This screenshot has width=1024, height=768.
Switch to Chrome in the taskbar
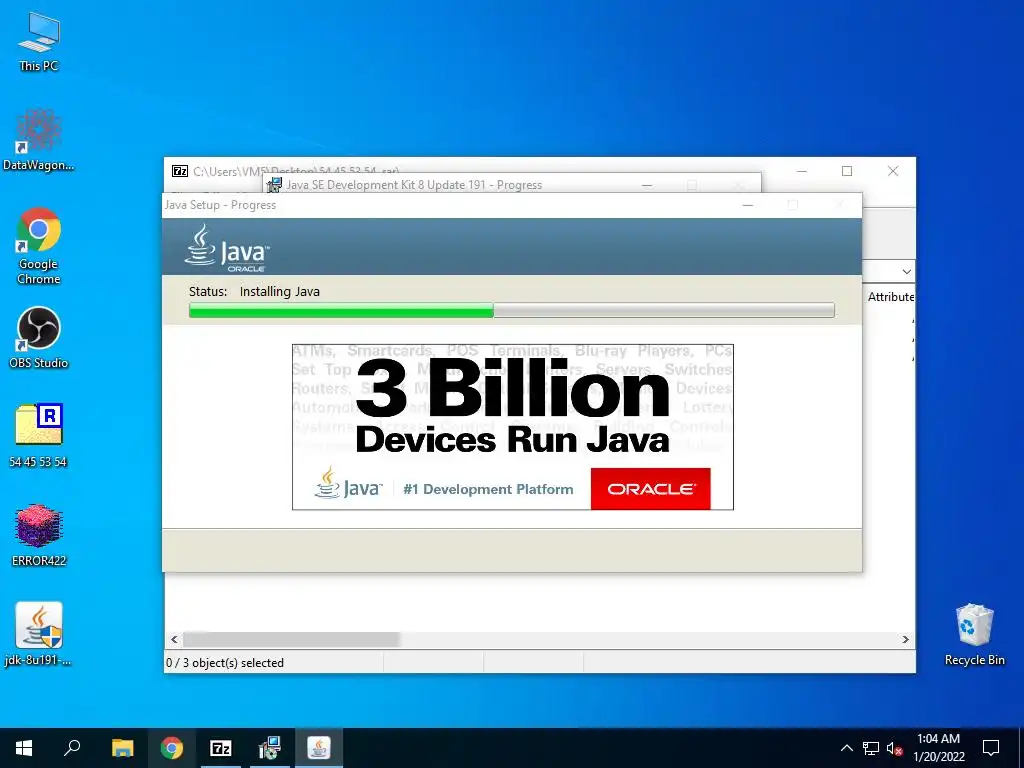(172, 748)
